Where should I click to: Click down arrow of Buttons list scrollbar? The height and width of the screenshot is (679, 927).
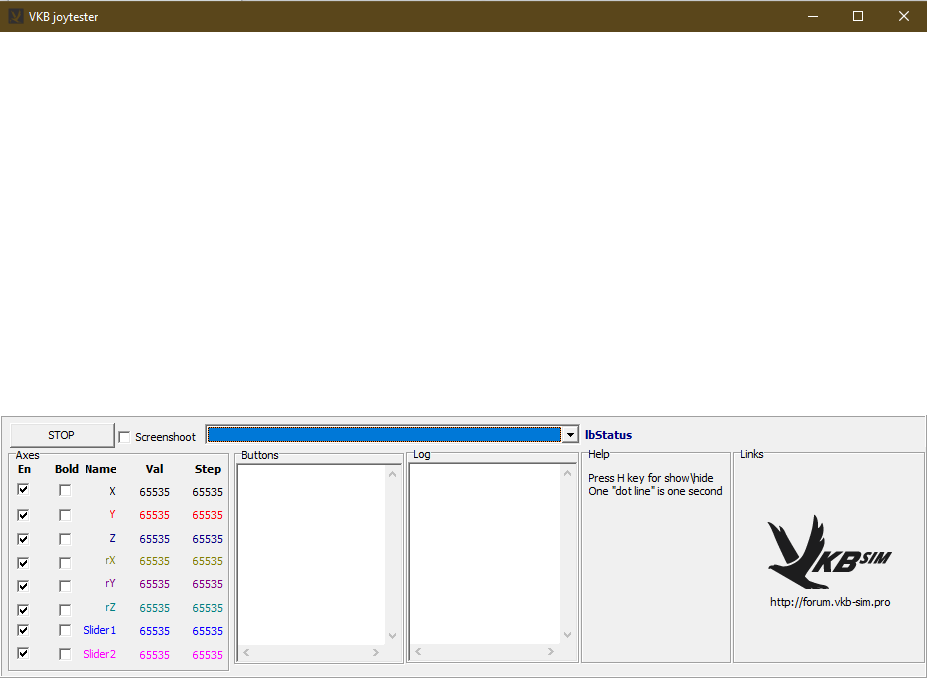(x=392, y=636)
